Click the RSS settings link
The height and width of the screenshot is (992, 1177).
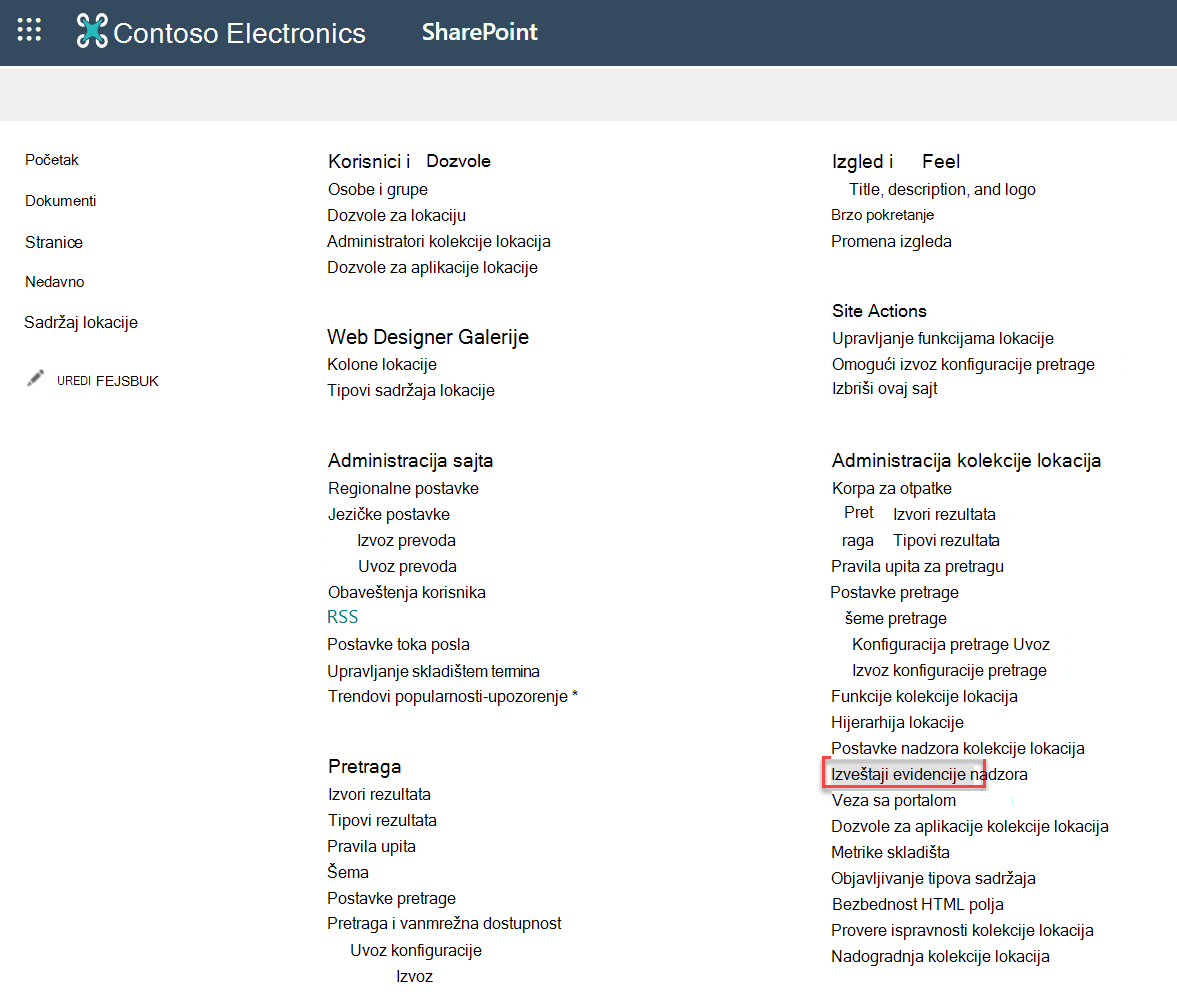click(x=342, y=617)
